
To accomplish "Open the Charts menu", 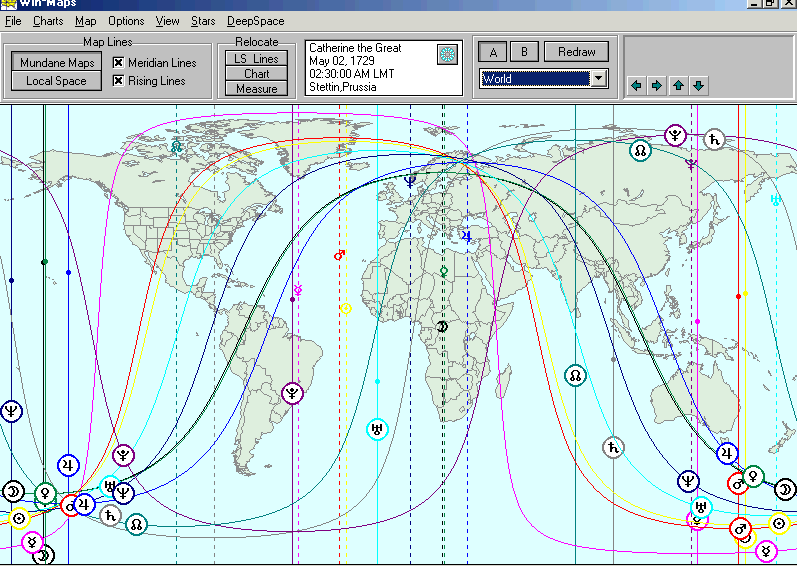I will point(48,21).
